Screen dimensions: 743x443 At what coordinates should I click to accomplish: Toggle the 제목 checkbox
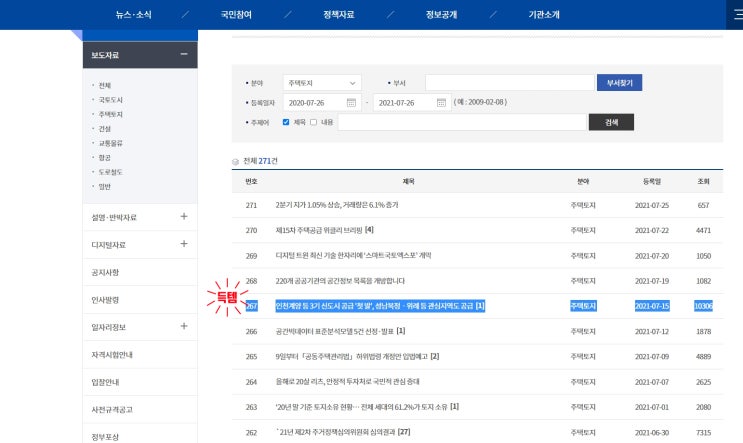click(x=286, y=122)
